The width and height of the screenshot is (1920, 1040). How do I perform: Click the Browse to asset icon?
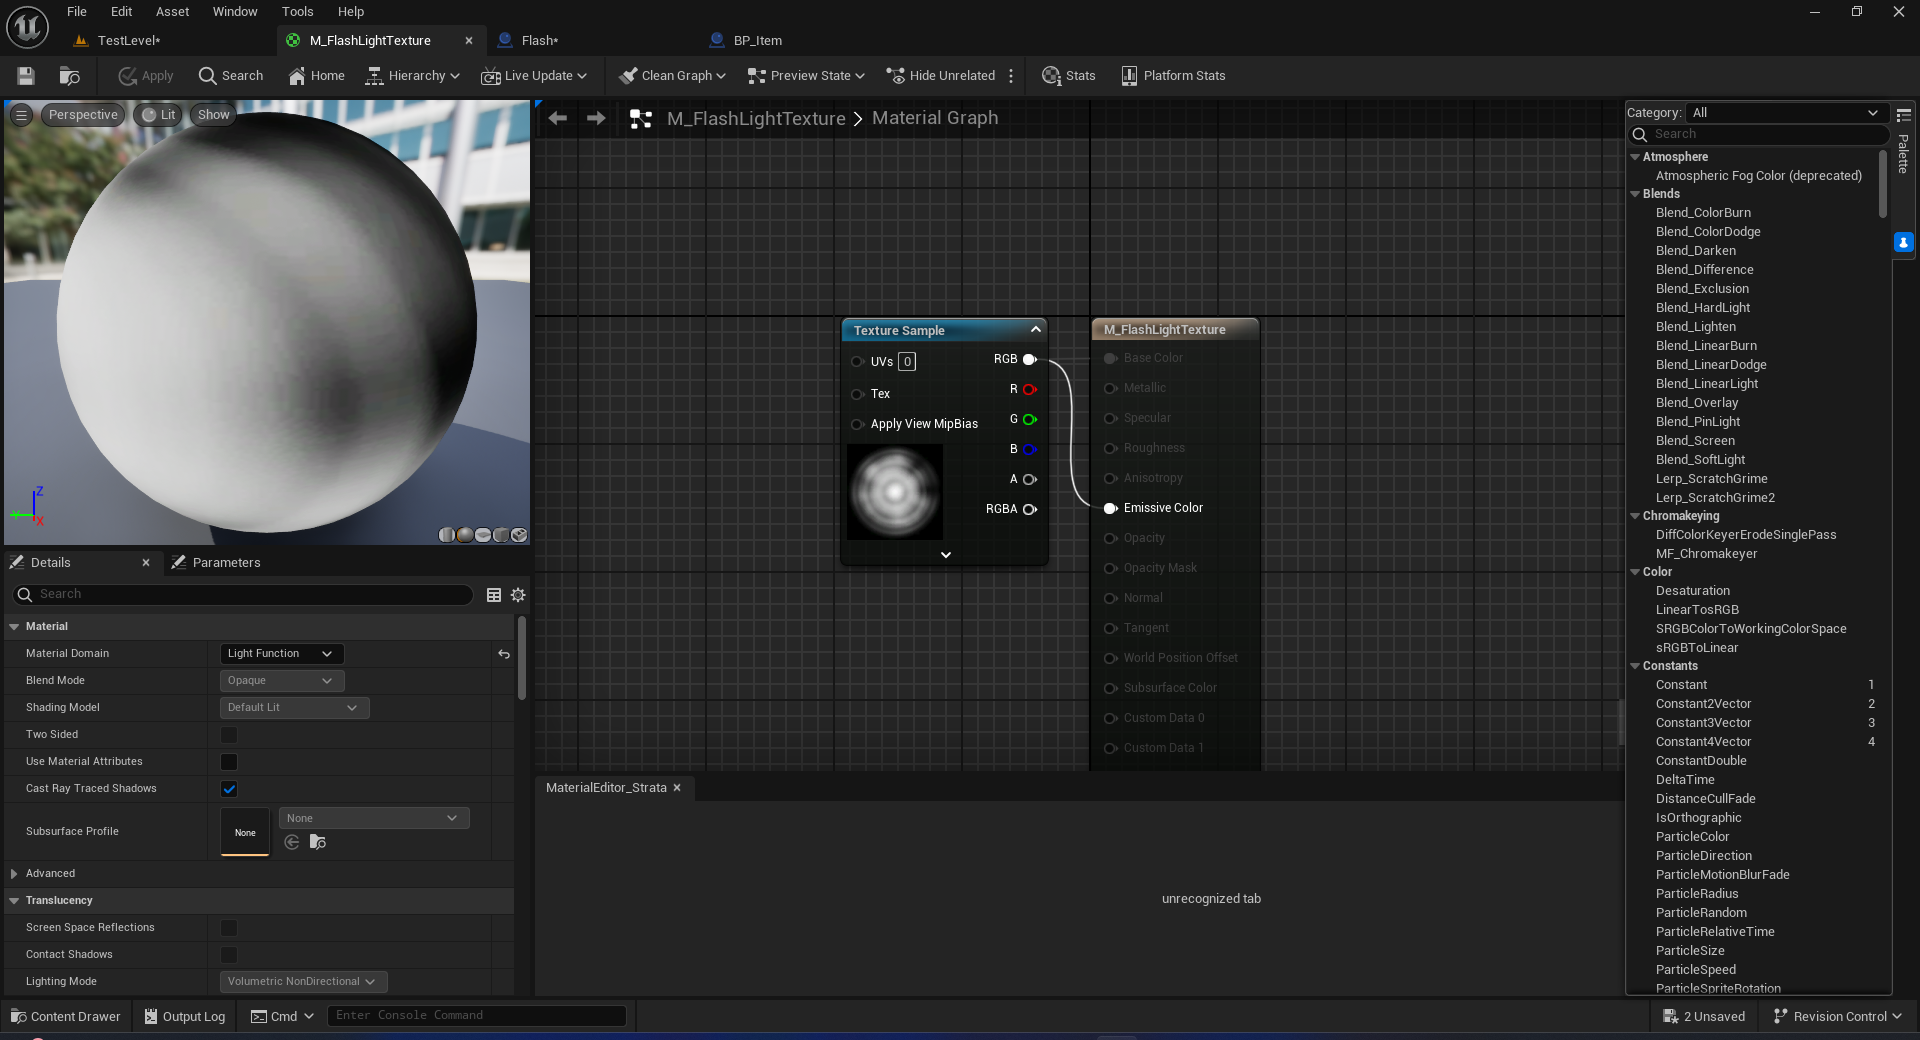(69, 76)
